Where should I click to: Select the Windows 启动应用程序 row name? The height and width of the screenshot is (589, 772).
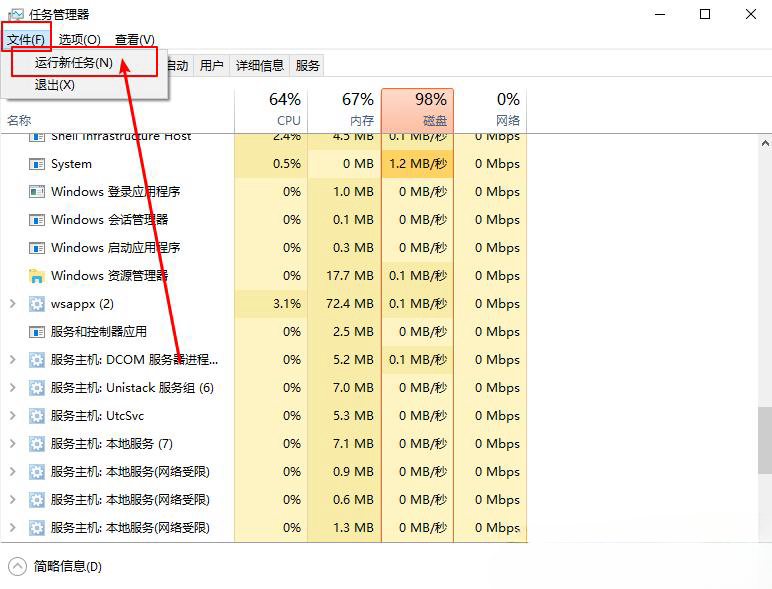pos(116,248)
